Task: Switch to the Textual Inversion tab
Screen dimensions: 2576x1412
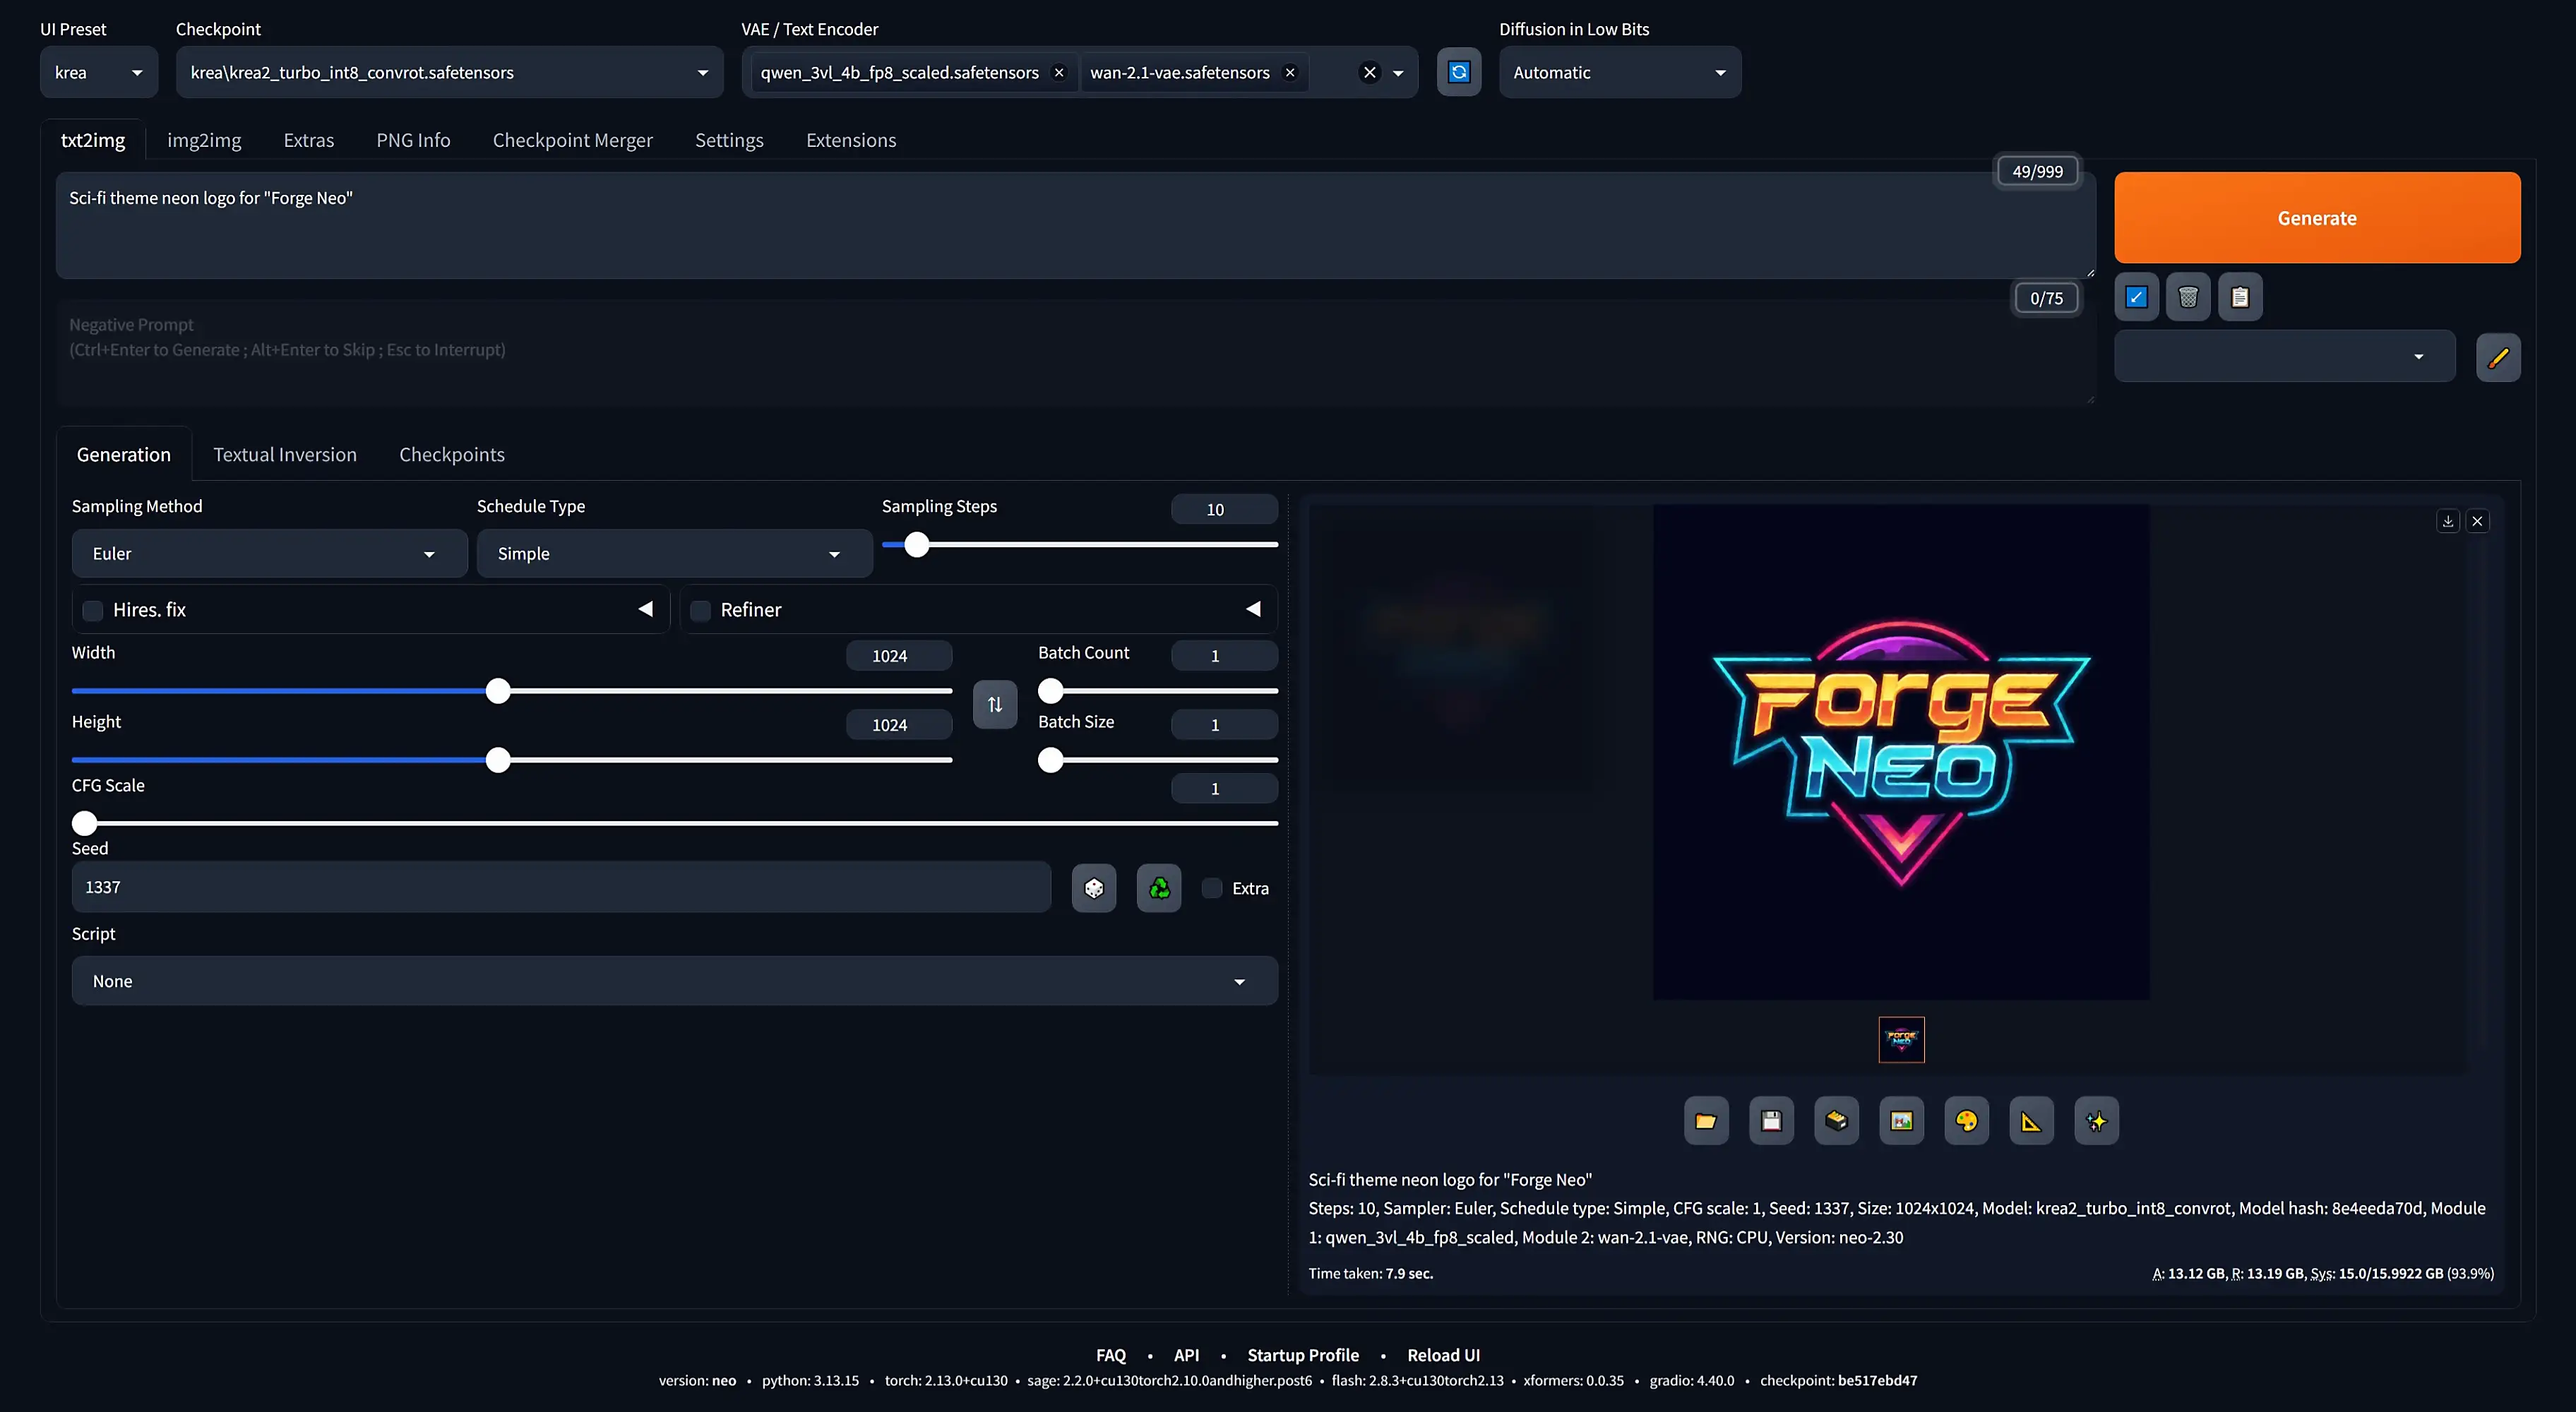Action: [x=285, y=454]
